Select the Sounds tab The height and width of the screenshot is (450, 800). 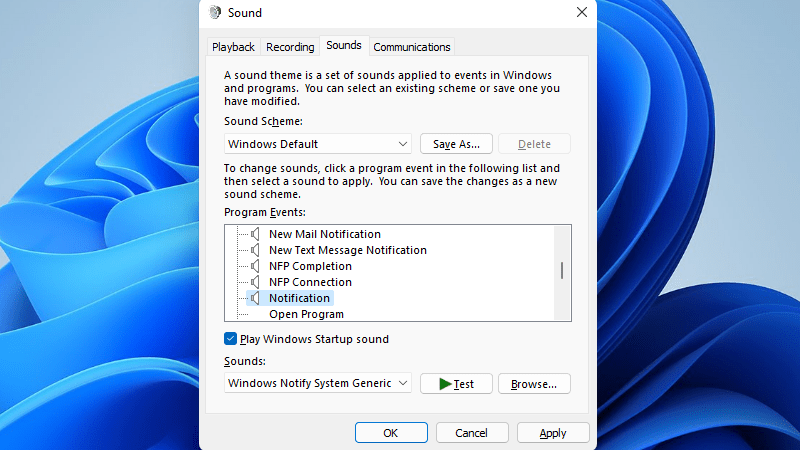point(344,45)
